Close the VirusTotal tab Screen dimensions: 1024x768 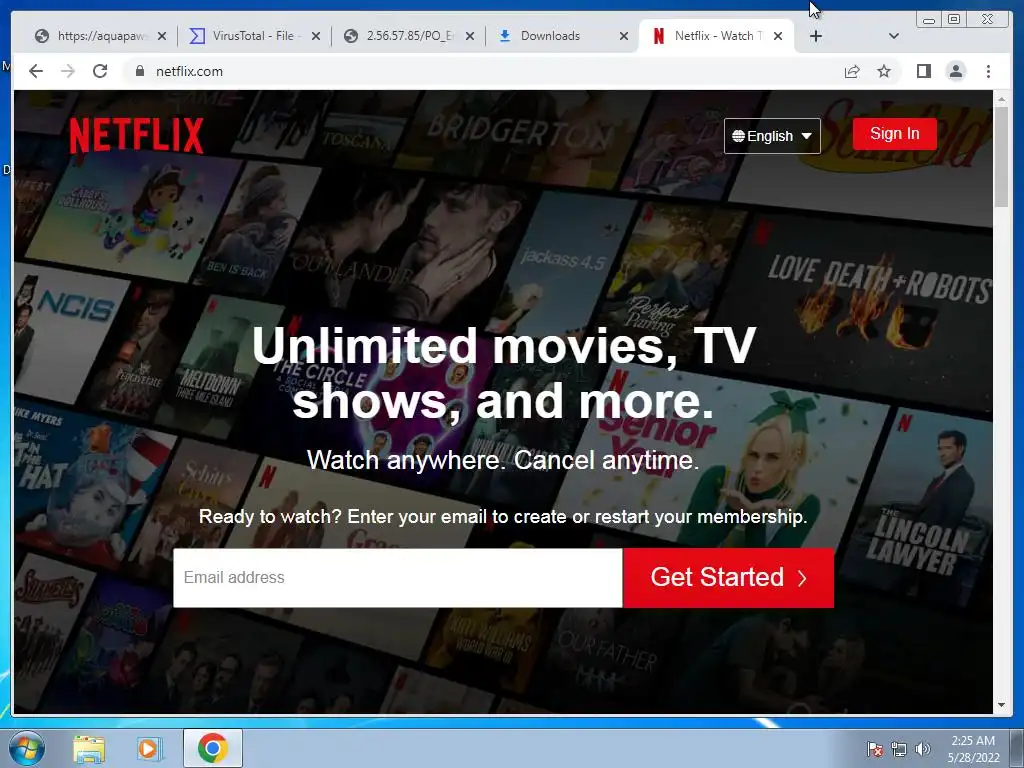(x=316, y=36)
